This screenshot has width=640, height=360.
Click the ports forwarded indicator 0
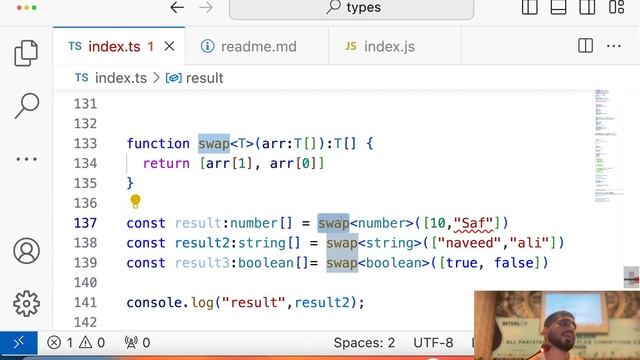click(x=137, y=342)
